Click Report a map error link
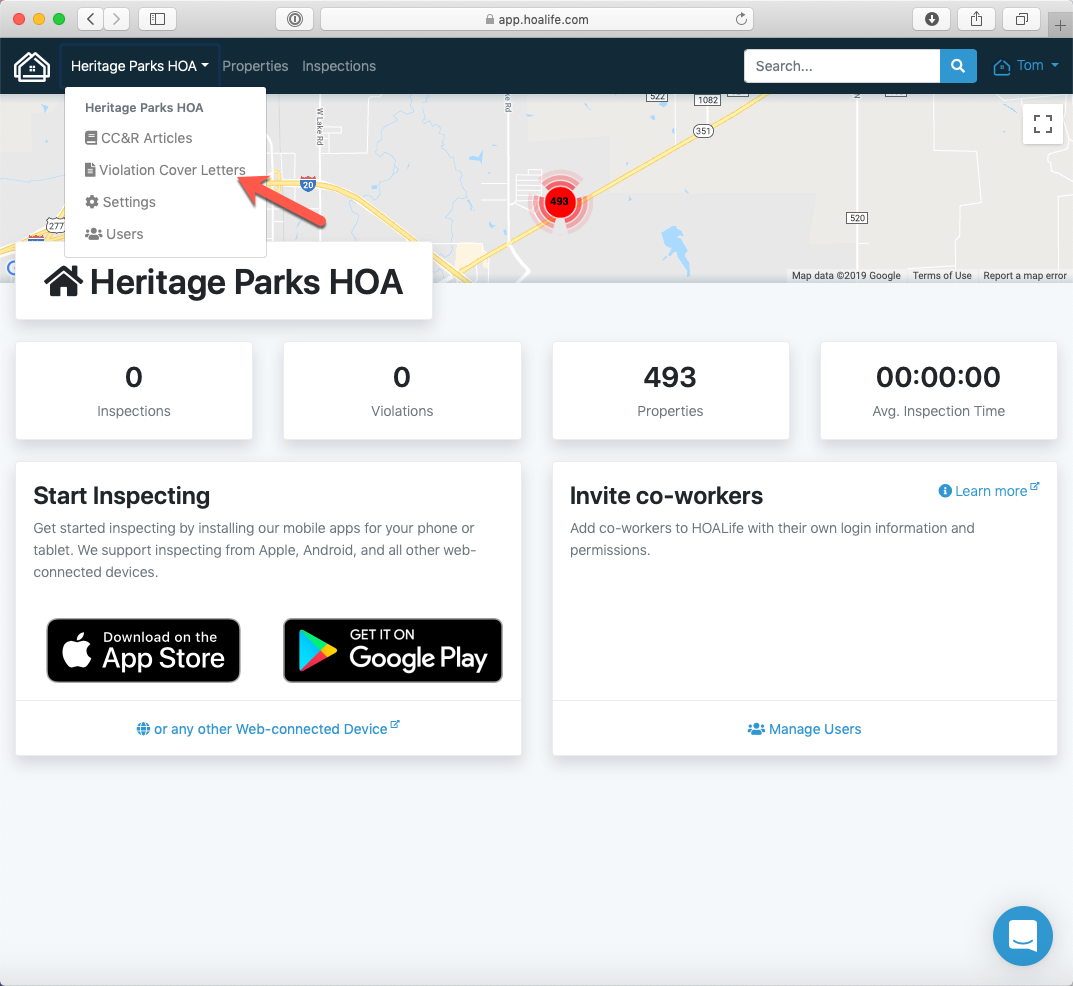This screenshot has width=1073, height=986. click(1024, 276)
